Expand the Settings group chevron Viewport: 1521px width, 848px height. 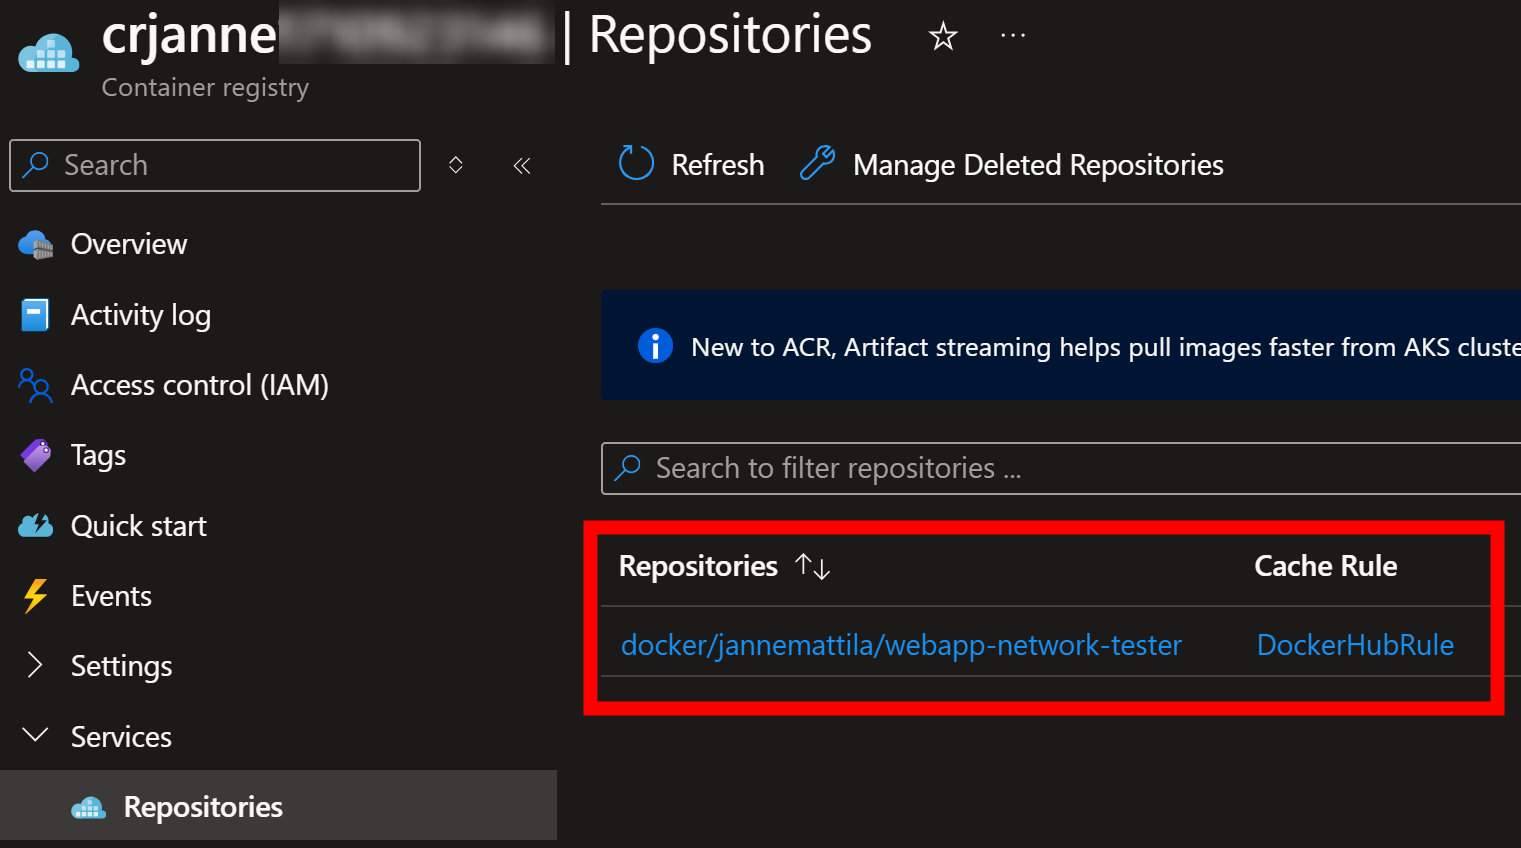pyautogui.click(x=35, y=665)
